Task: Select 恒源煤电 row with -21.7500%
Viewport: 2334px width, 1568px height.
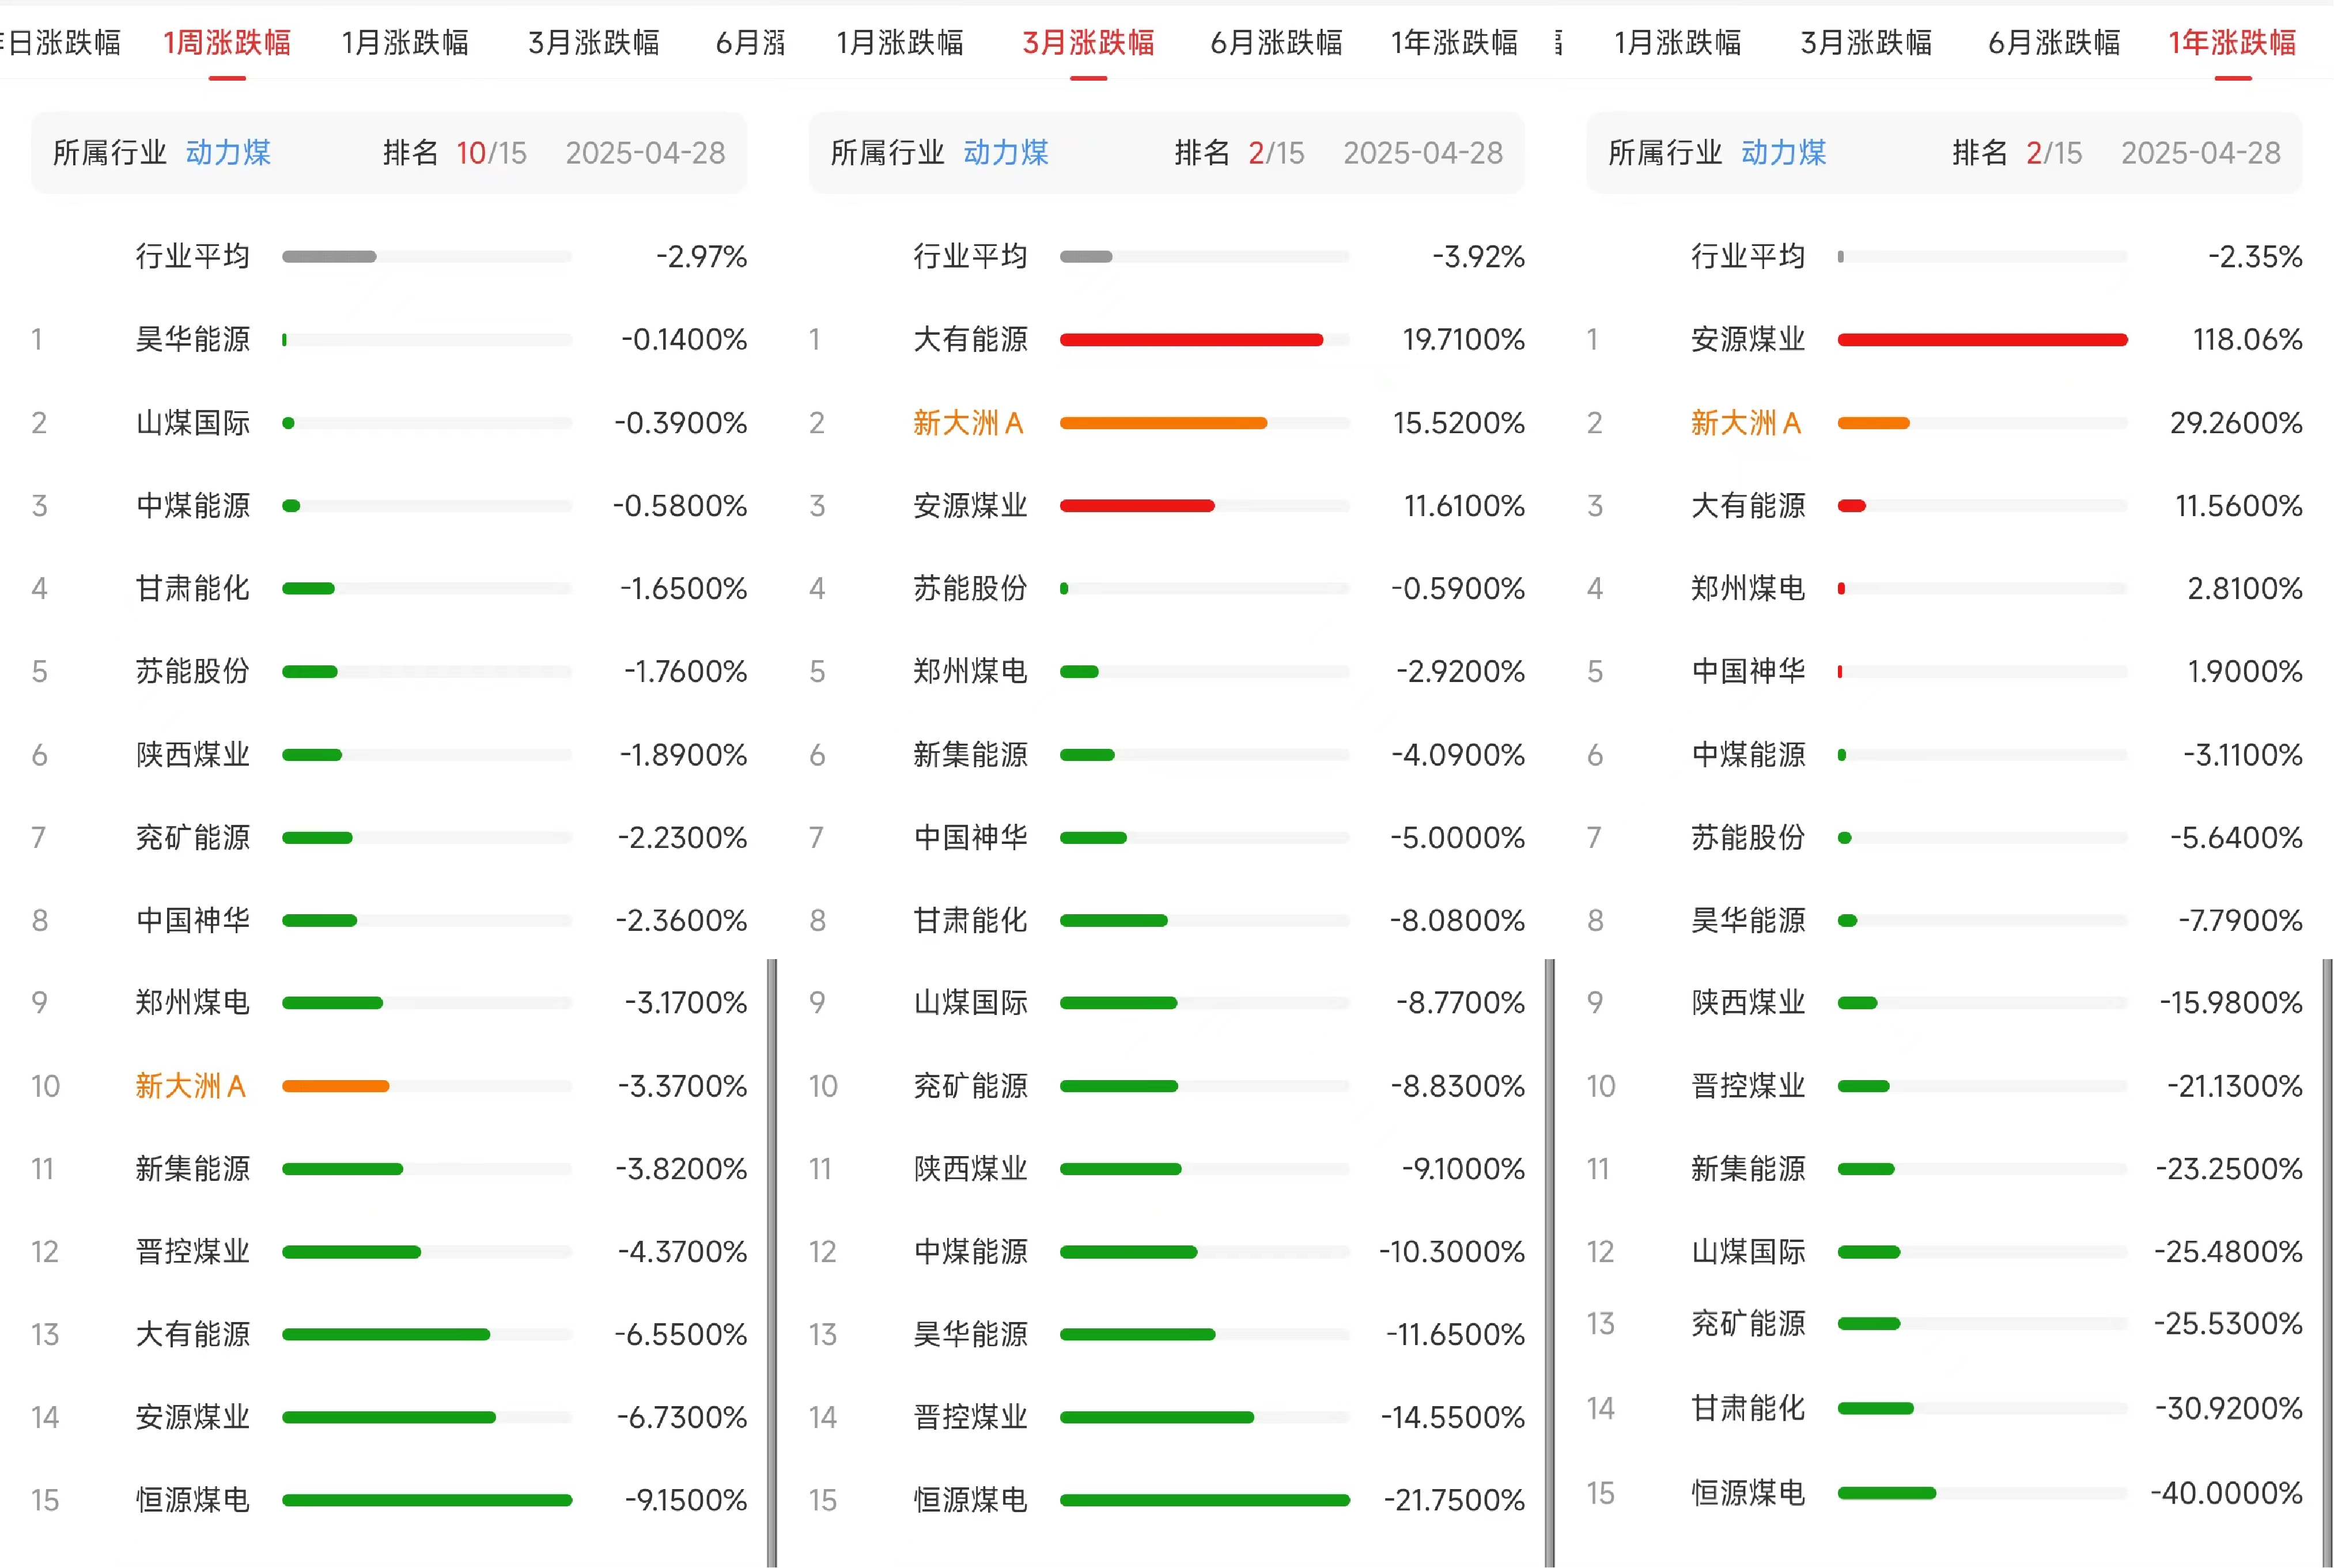Action: 1167,1500
